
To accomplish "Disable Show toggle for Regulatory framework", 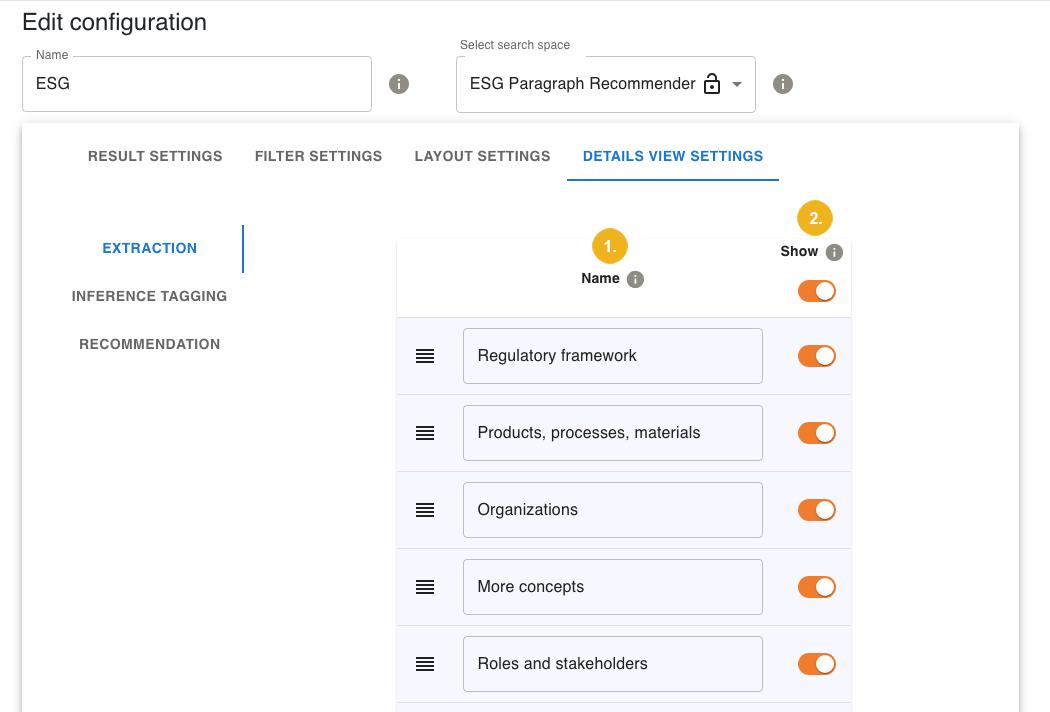I will (x=816, y=356).
